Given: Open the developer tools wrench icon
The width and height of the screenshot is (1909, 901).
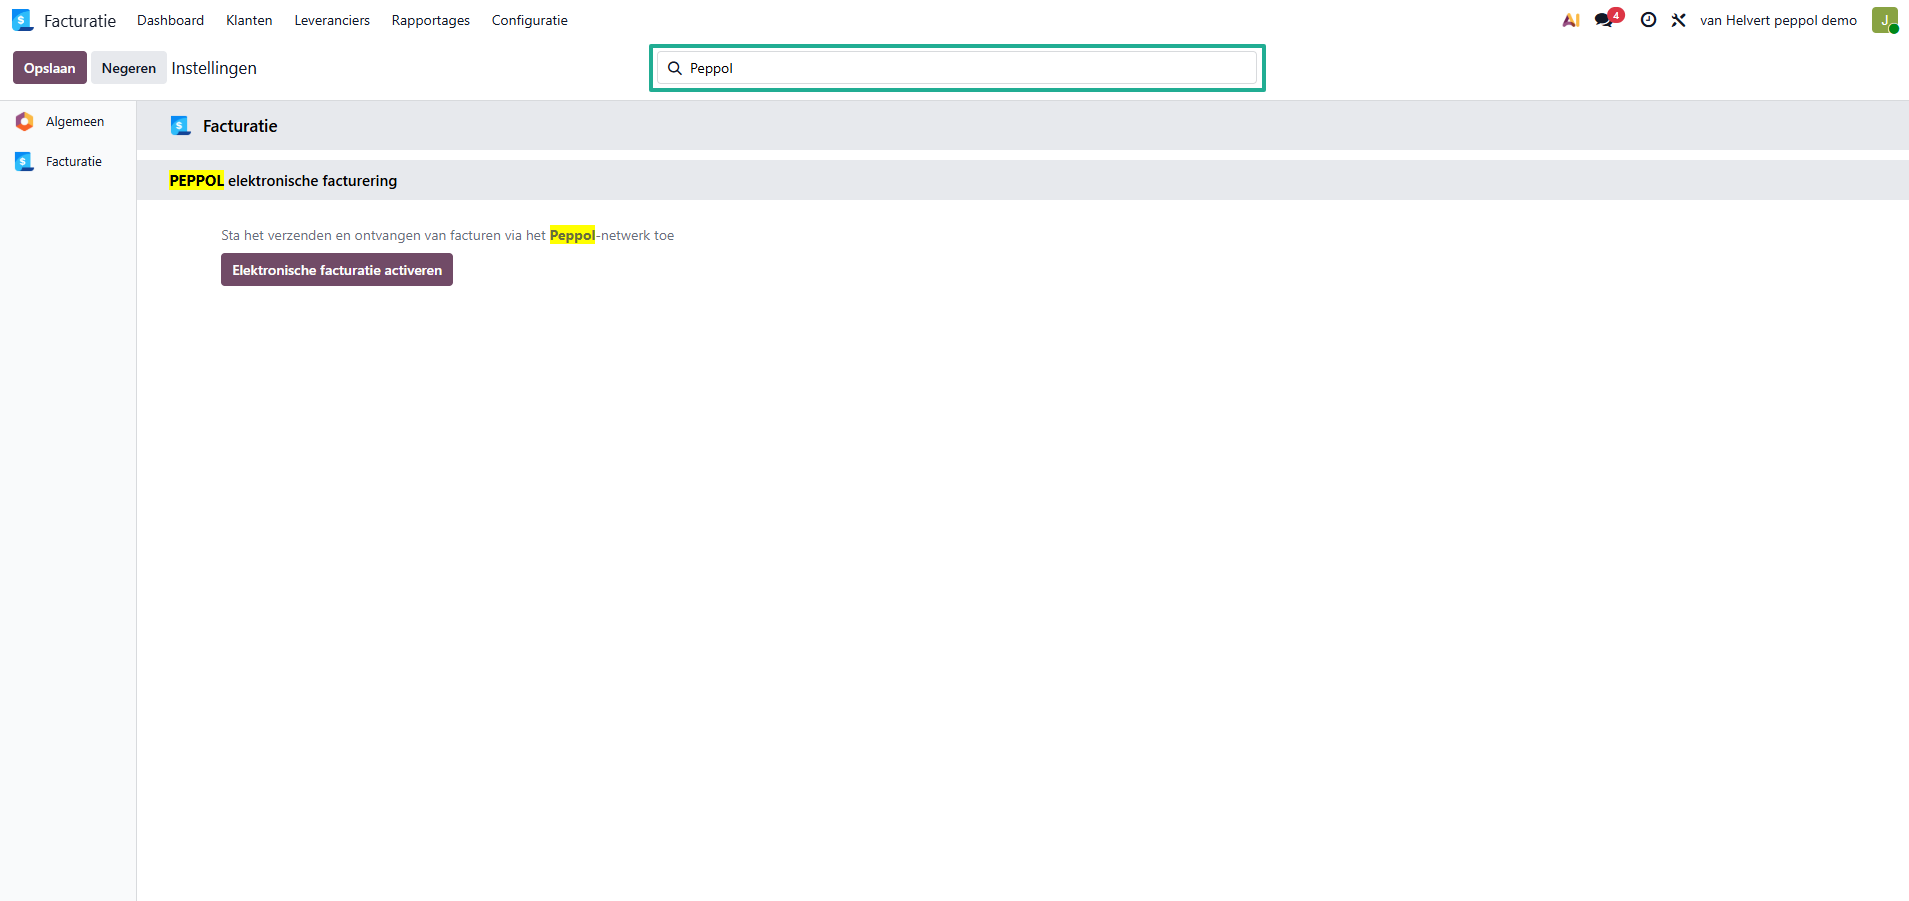Looking at the screenshot, I should point(1678,20).
